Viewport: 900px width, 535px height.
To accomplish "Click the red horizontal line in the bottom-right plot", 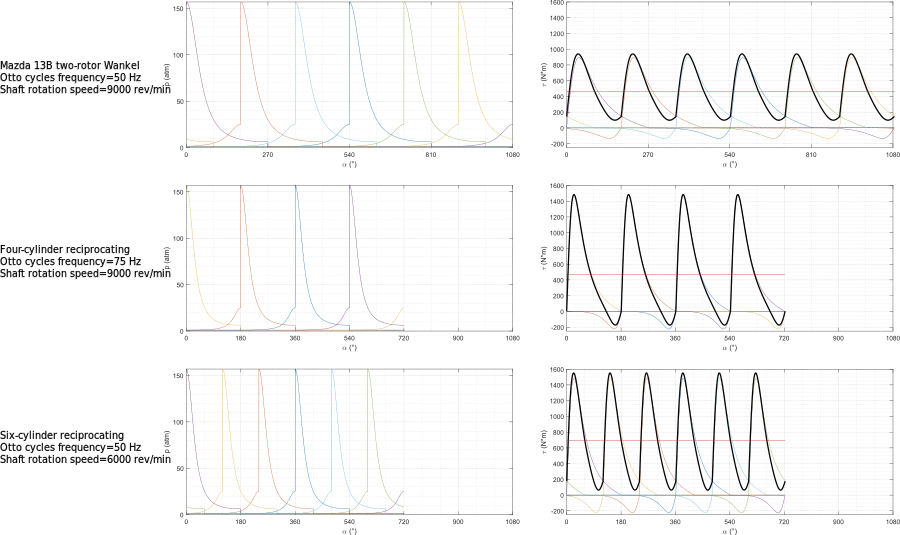I will tap(680, 441).
